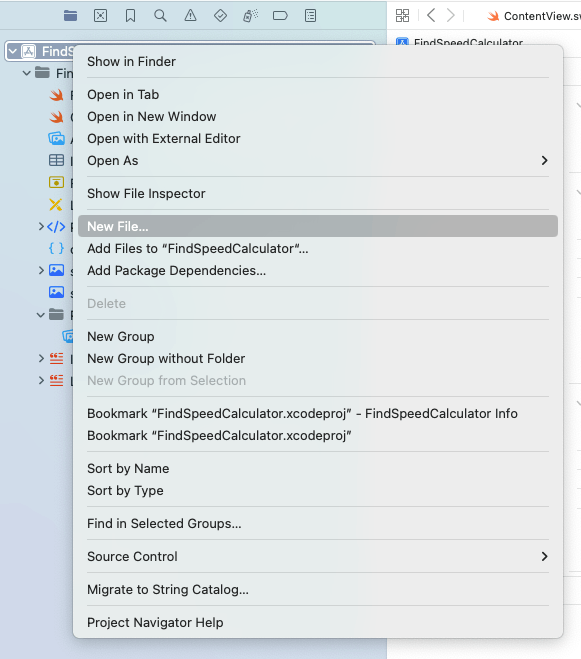Choose Bookmark xcodeproj - FindSpeedCalculator Info
The height and width of the screenshot is (659, 581).
(318, 414)
